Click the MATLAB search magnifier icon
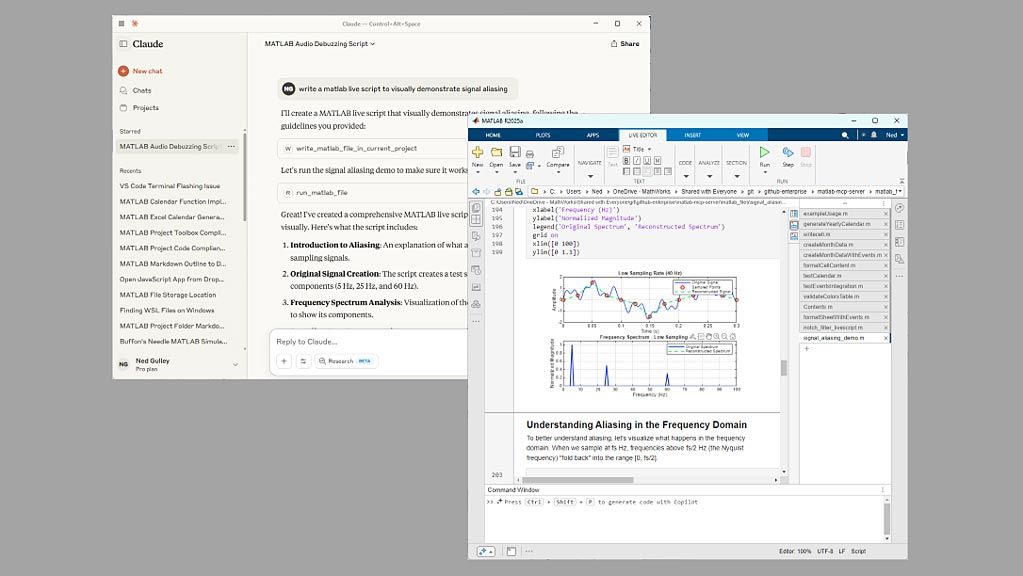This screenshot has height=576, width=1023. pos(845,135)
